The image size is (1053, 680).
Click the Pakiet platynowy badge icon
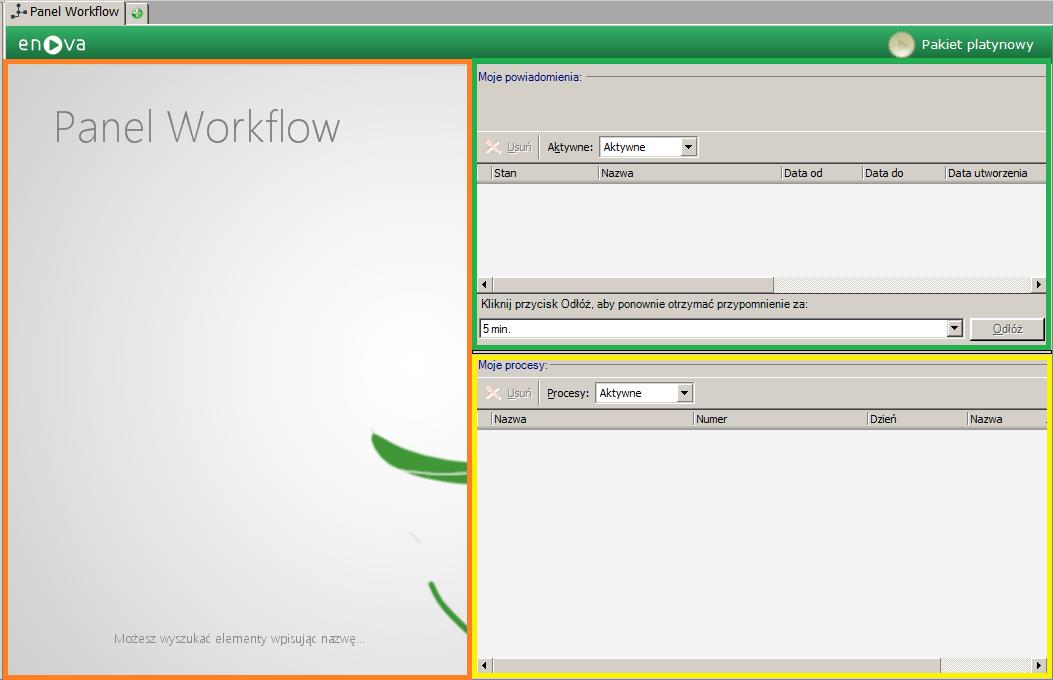[901, 44]
